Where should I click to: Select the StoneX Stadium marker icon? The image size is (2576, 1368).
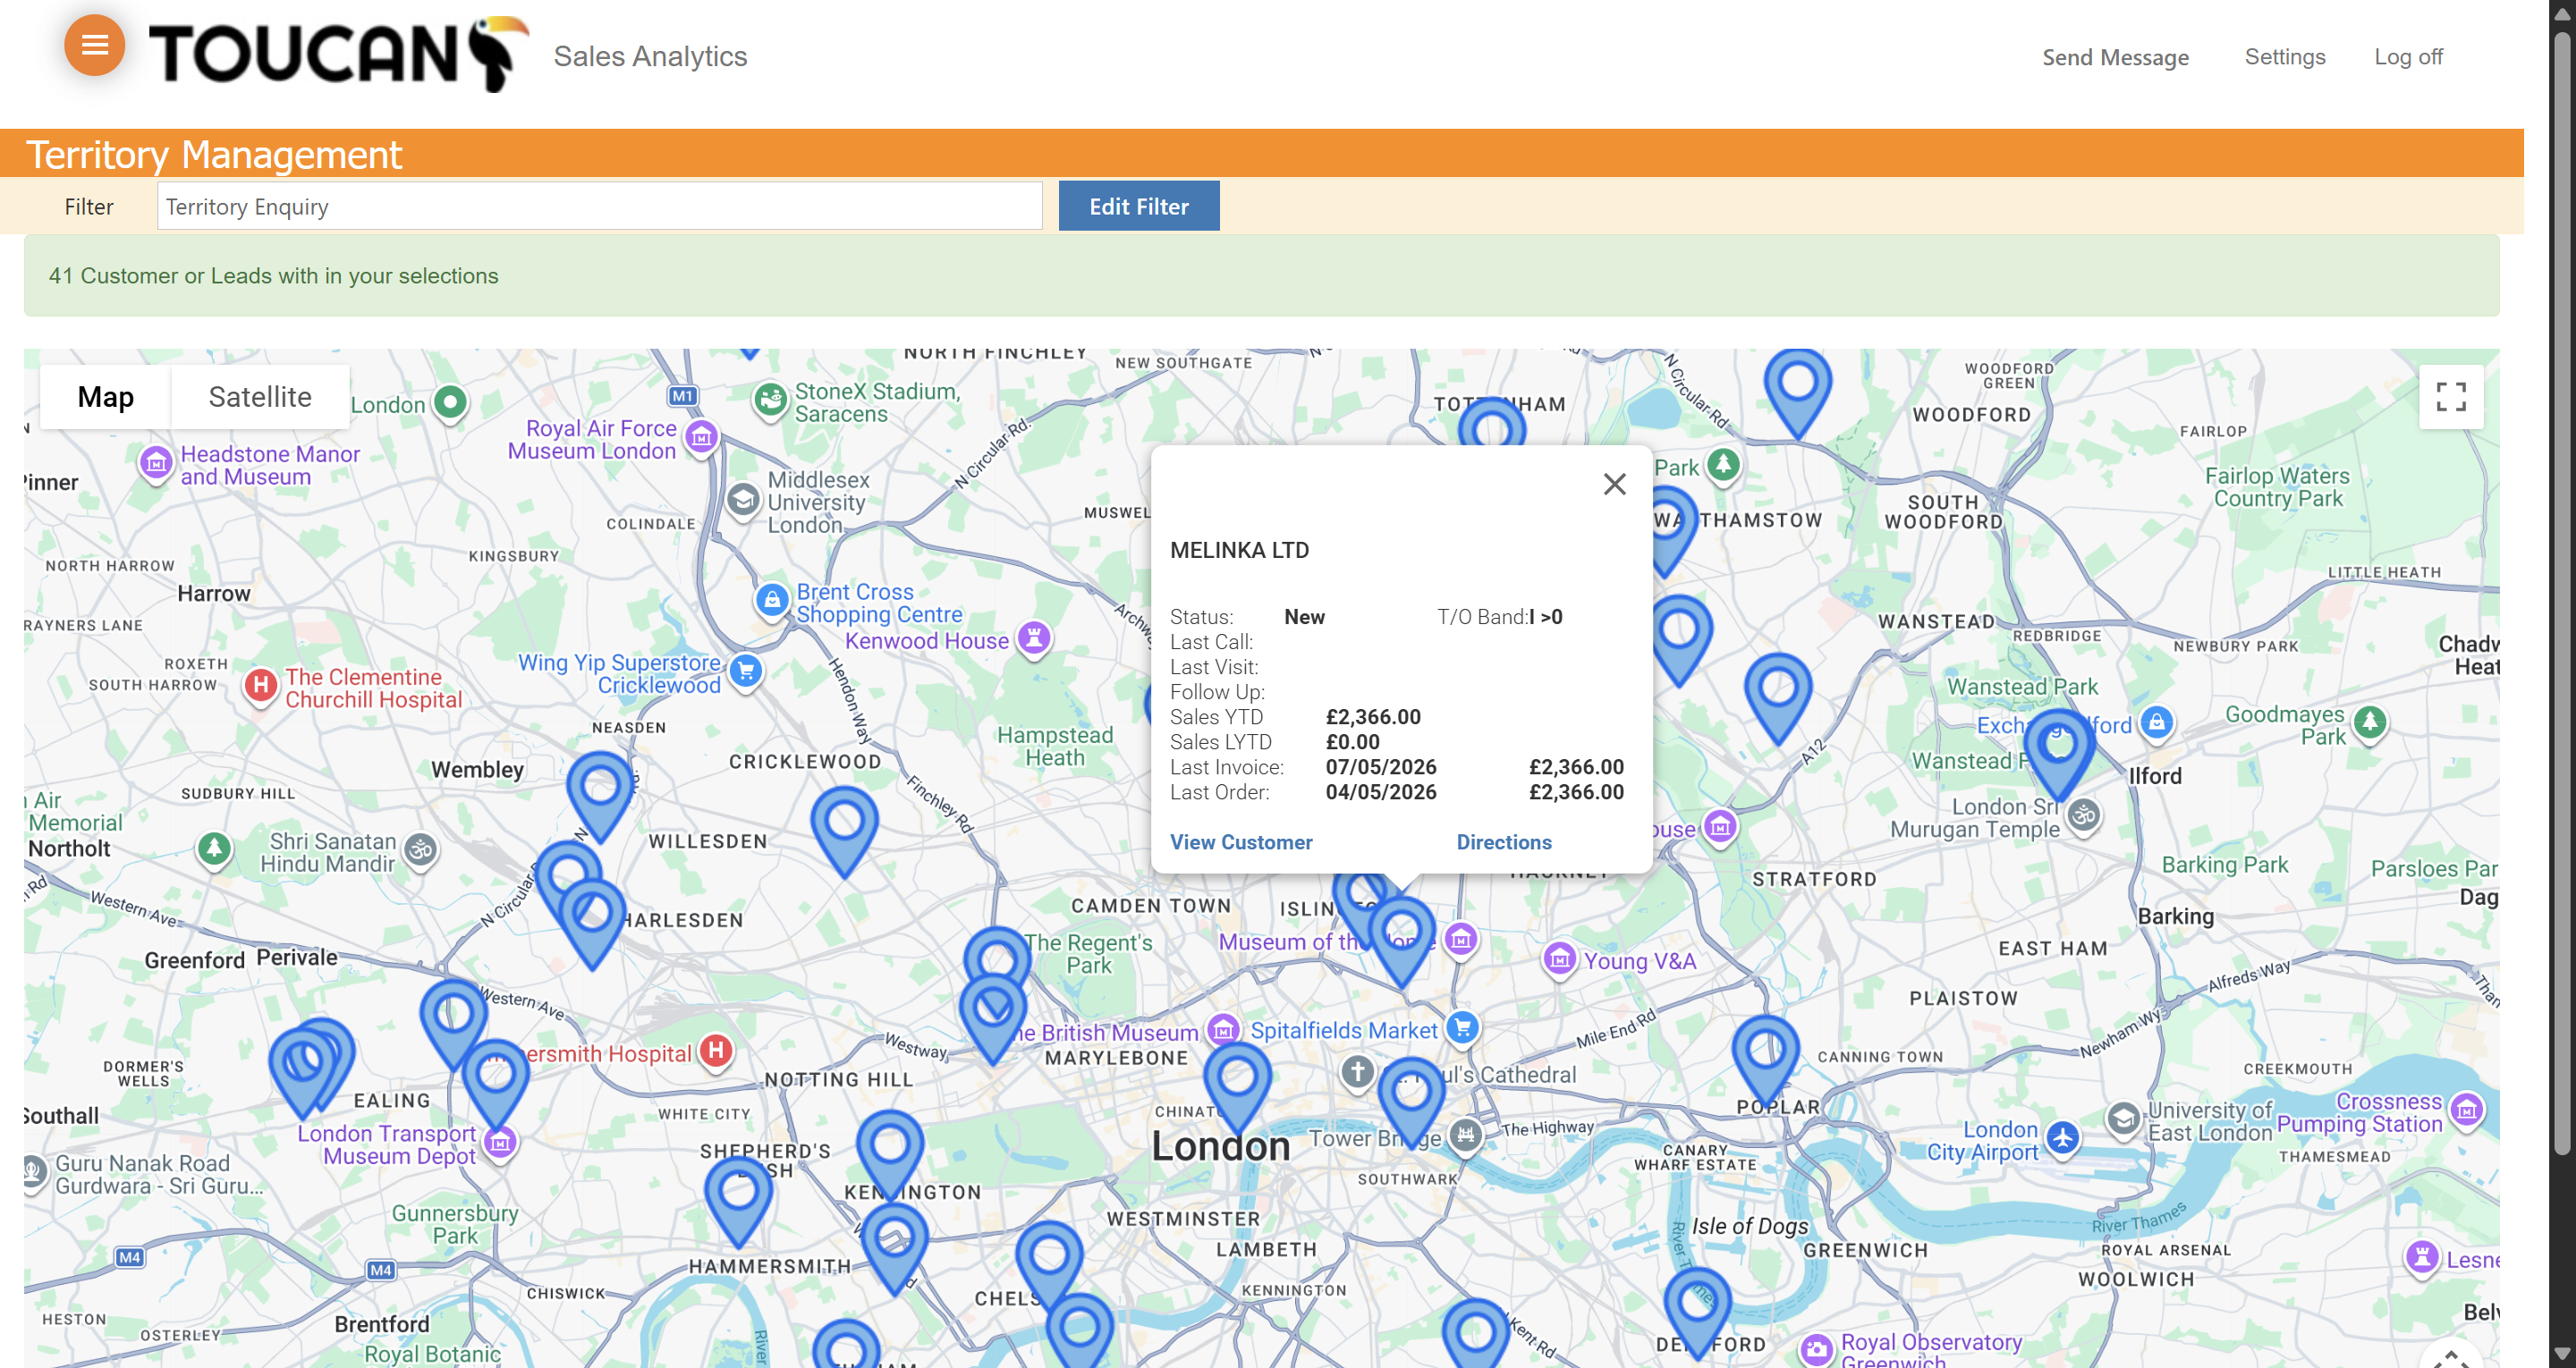pos(770,400)
